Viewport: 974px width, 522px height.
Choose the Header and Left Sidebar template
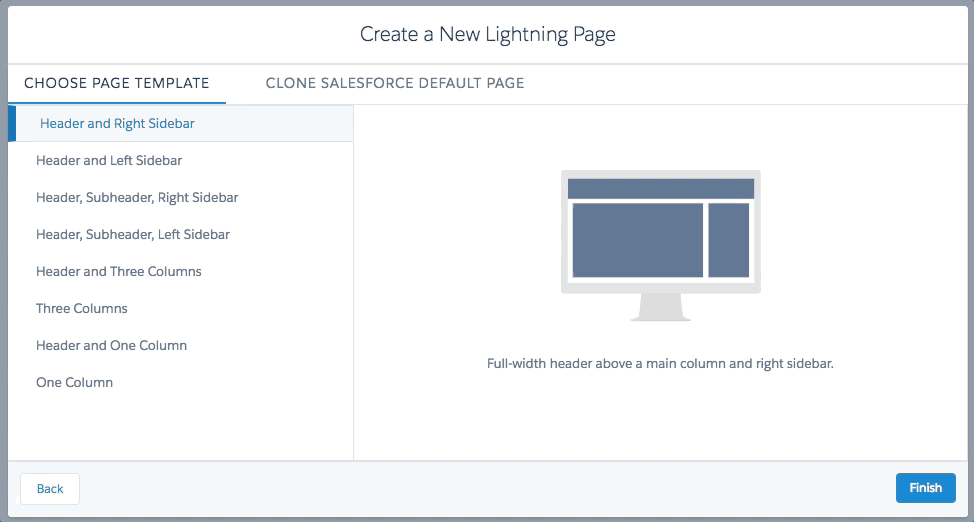109,160
